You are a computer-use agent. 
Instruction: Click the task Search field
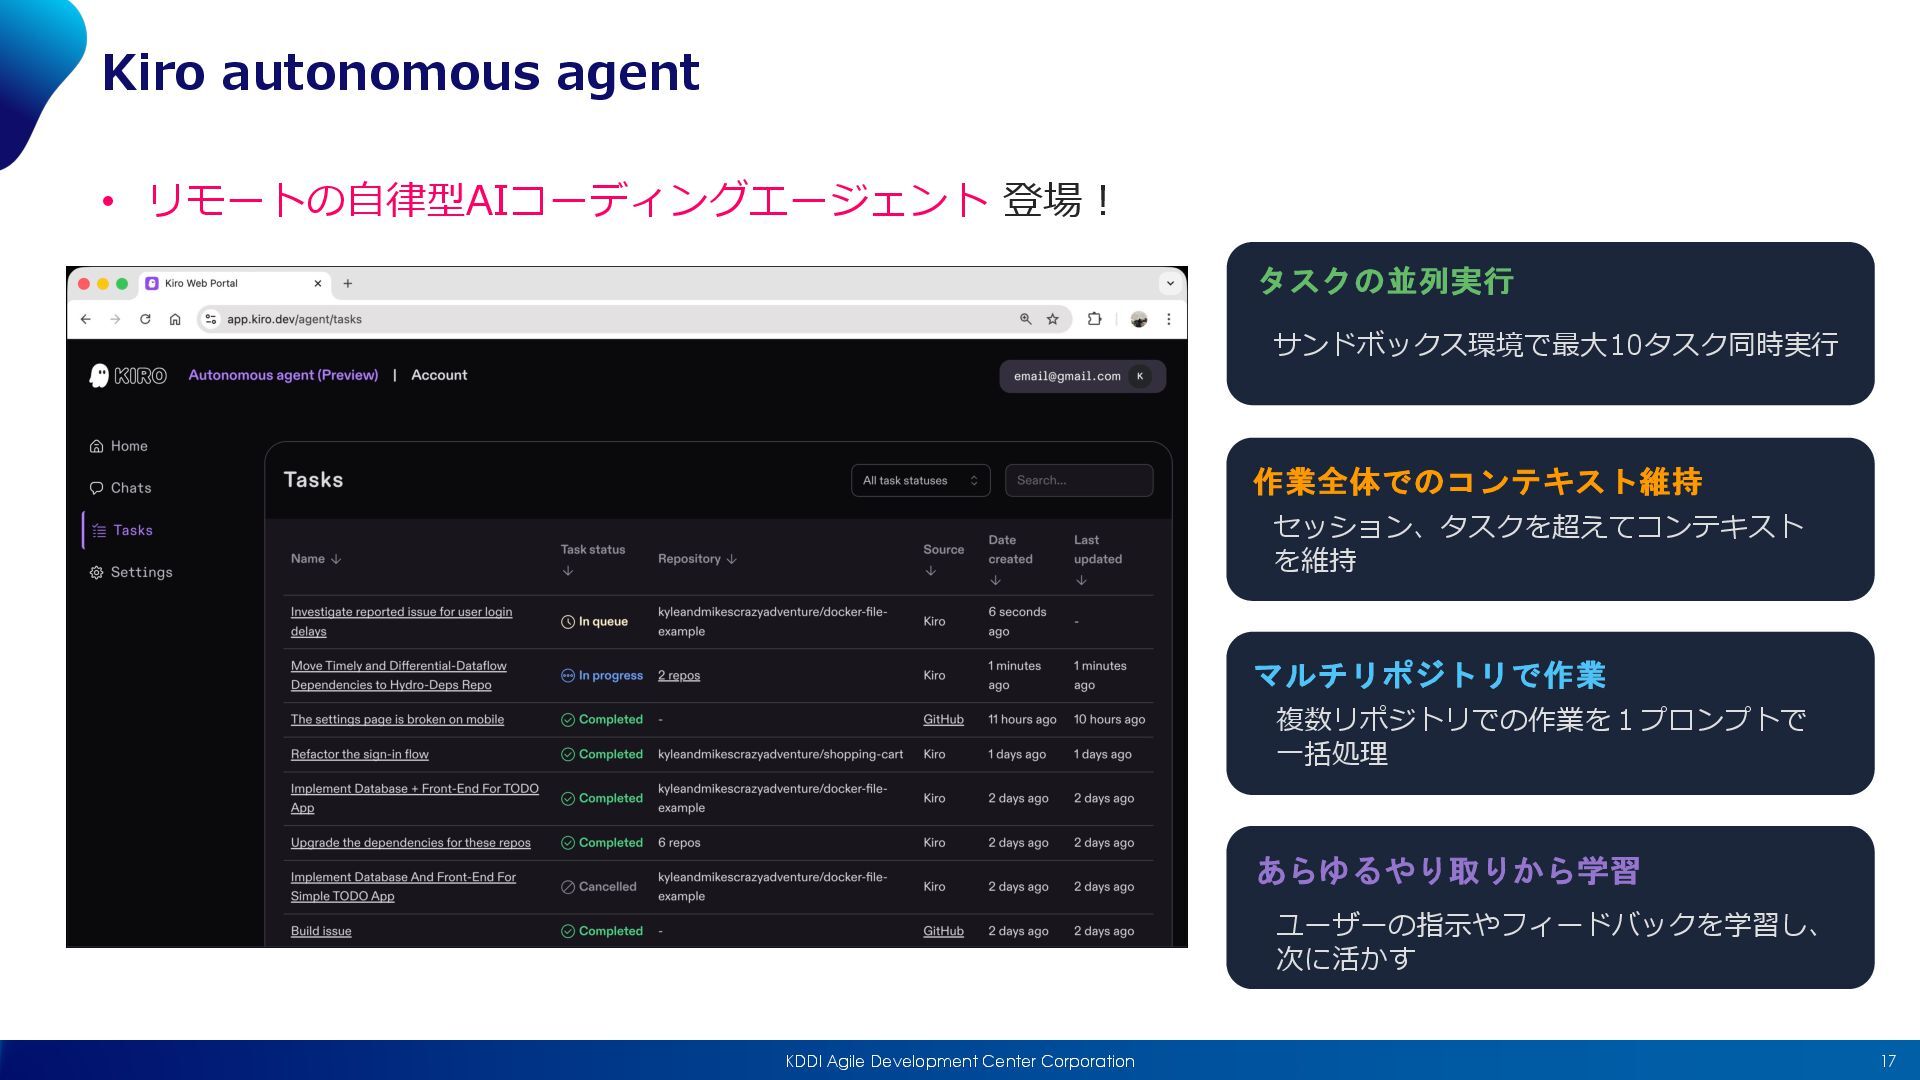(1078, 480)
